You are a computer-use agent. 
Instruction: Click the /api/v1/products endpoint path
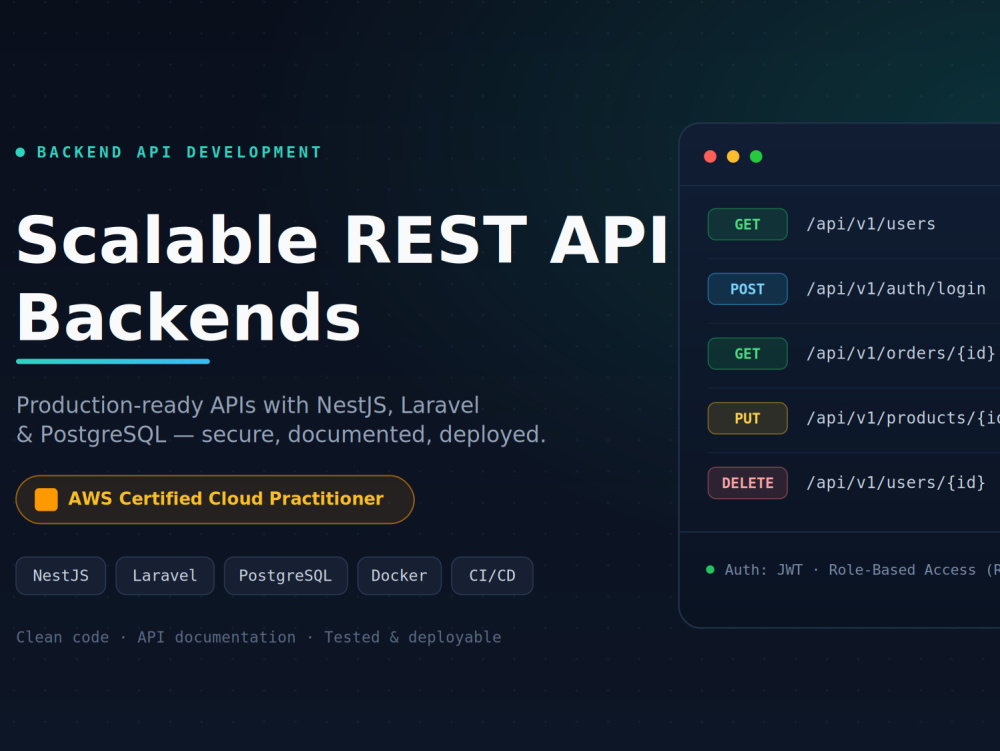point(902,418)
